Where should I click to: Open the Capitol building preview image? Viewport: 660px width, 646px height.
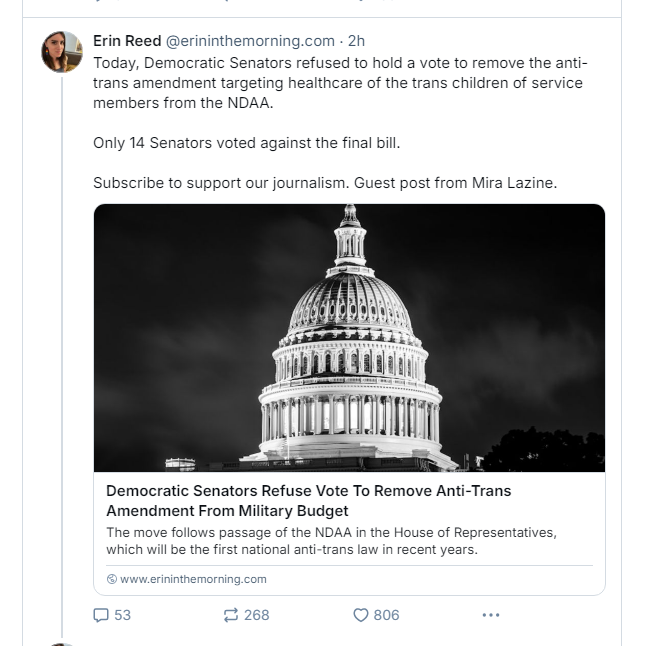pyautogui.click(x=349, y=337)
